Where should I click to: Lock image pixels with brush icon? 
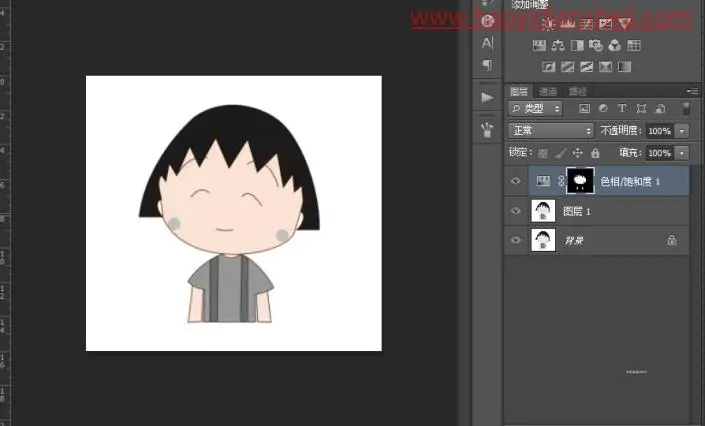tap(560, 153)
